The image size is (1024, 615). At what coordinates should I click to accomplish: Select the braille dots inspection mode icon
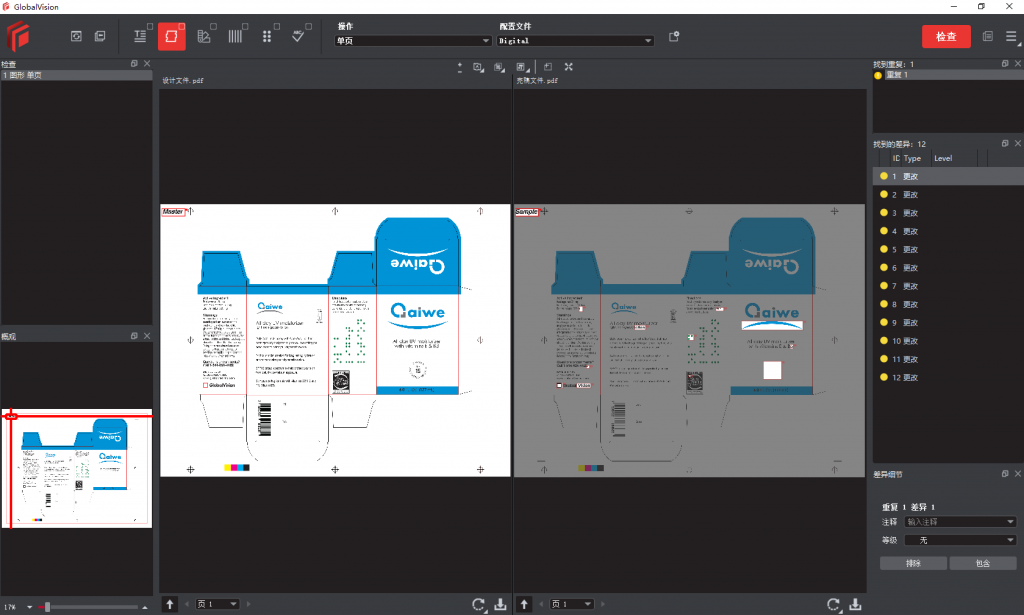[x=266, y=37]
